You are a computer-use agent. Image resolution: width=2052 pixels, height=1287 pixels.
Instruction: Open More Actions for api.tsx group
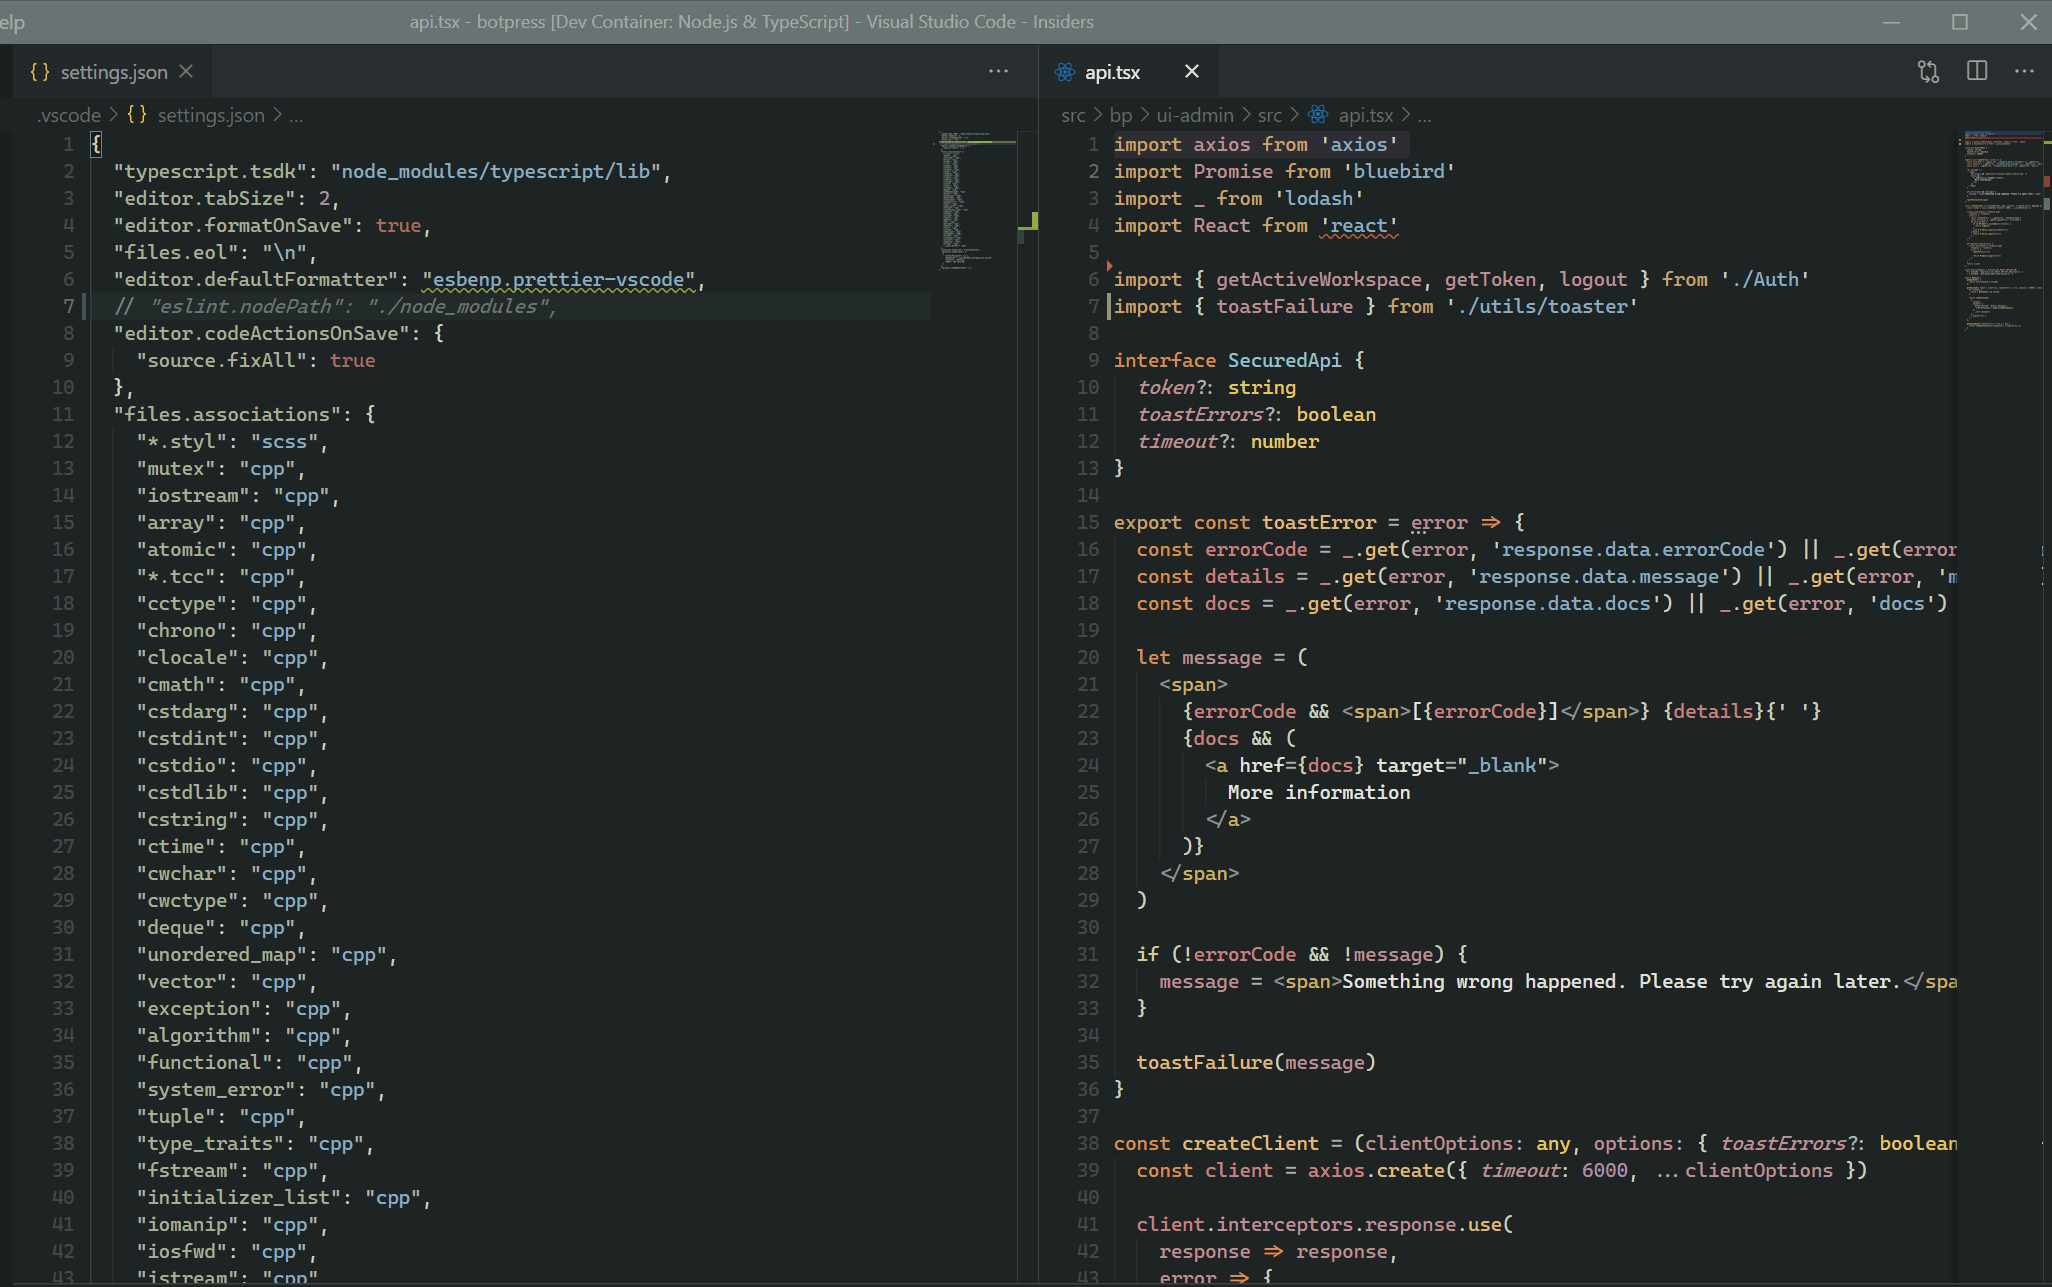pyautogui.click(x=2025, y=72)
